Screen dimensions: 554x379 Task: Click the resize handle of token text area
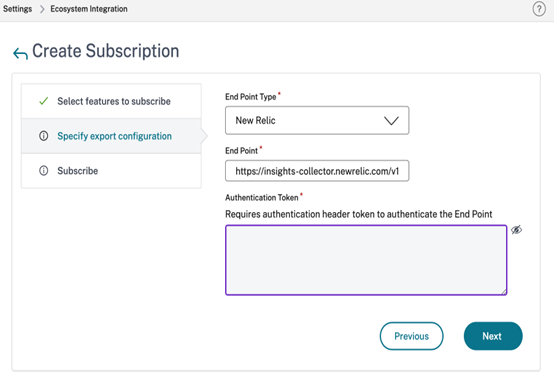click(503, 291)
